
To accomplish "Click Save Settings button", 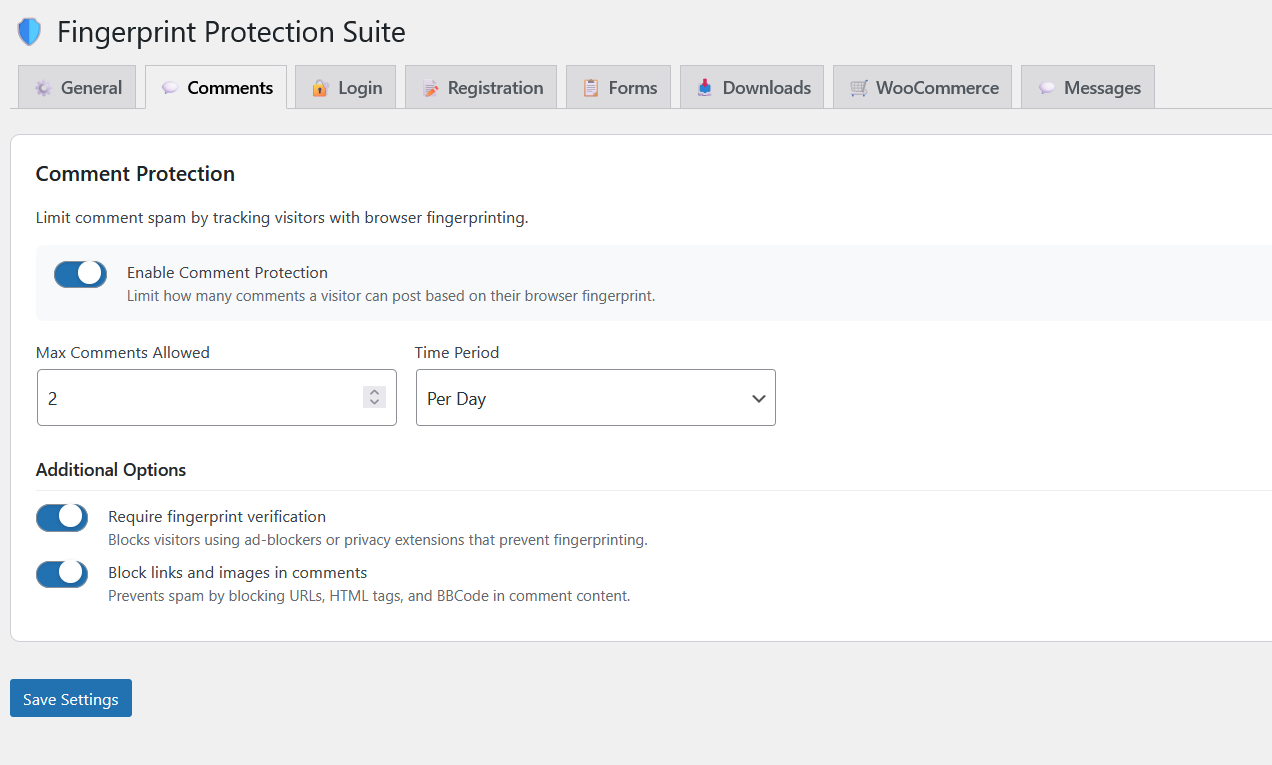I will click(71, 698).
